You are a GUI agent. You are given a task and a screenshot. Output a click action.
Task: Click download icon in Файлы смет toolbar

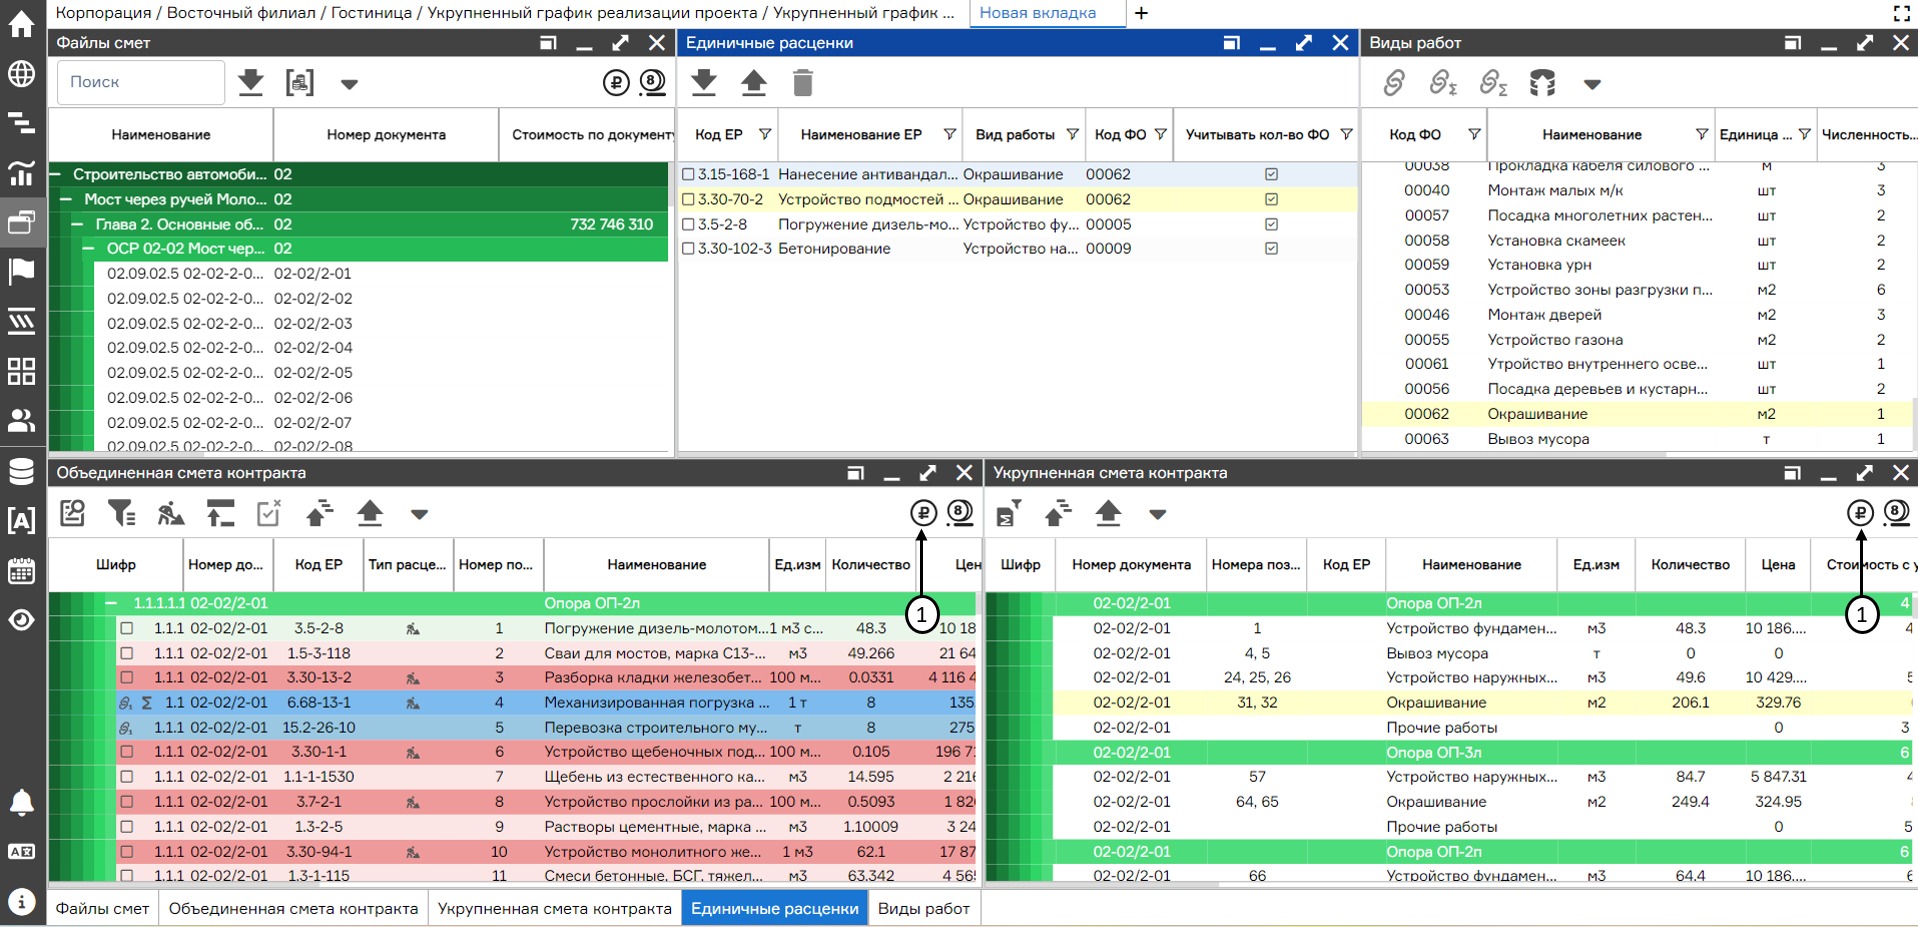pyautogui.click(x=251, y=82)
